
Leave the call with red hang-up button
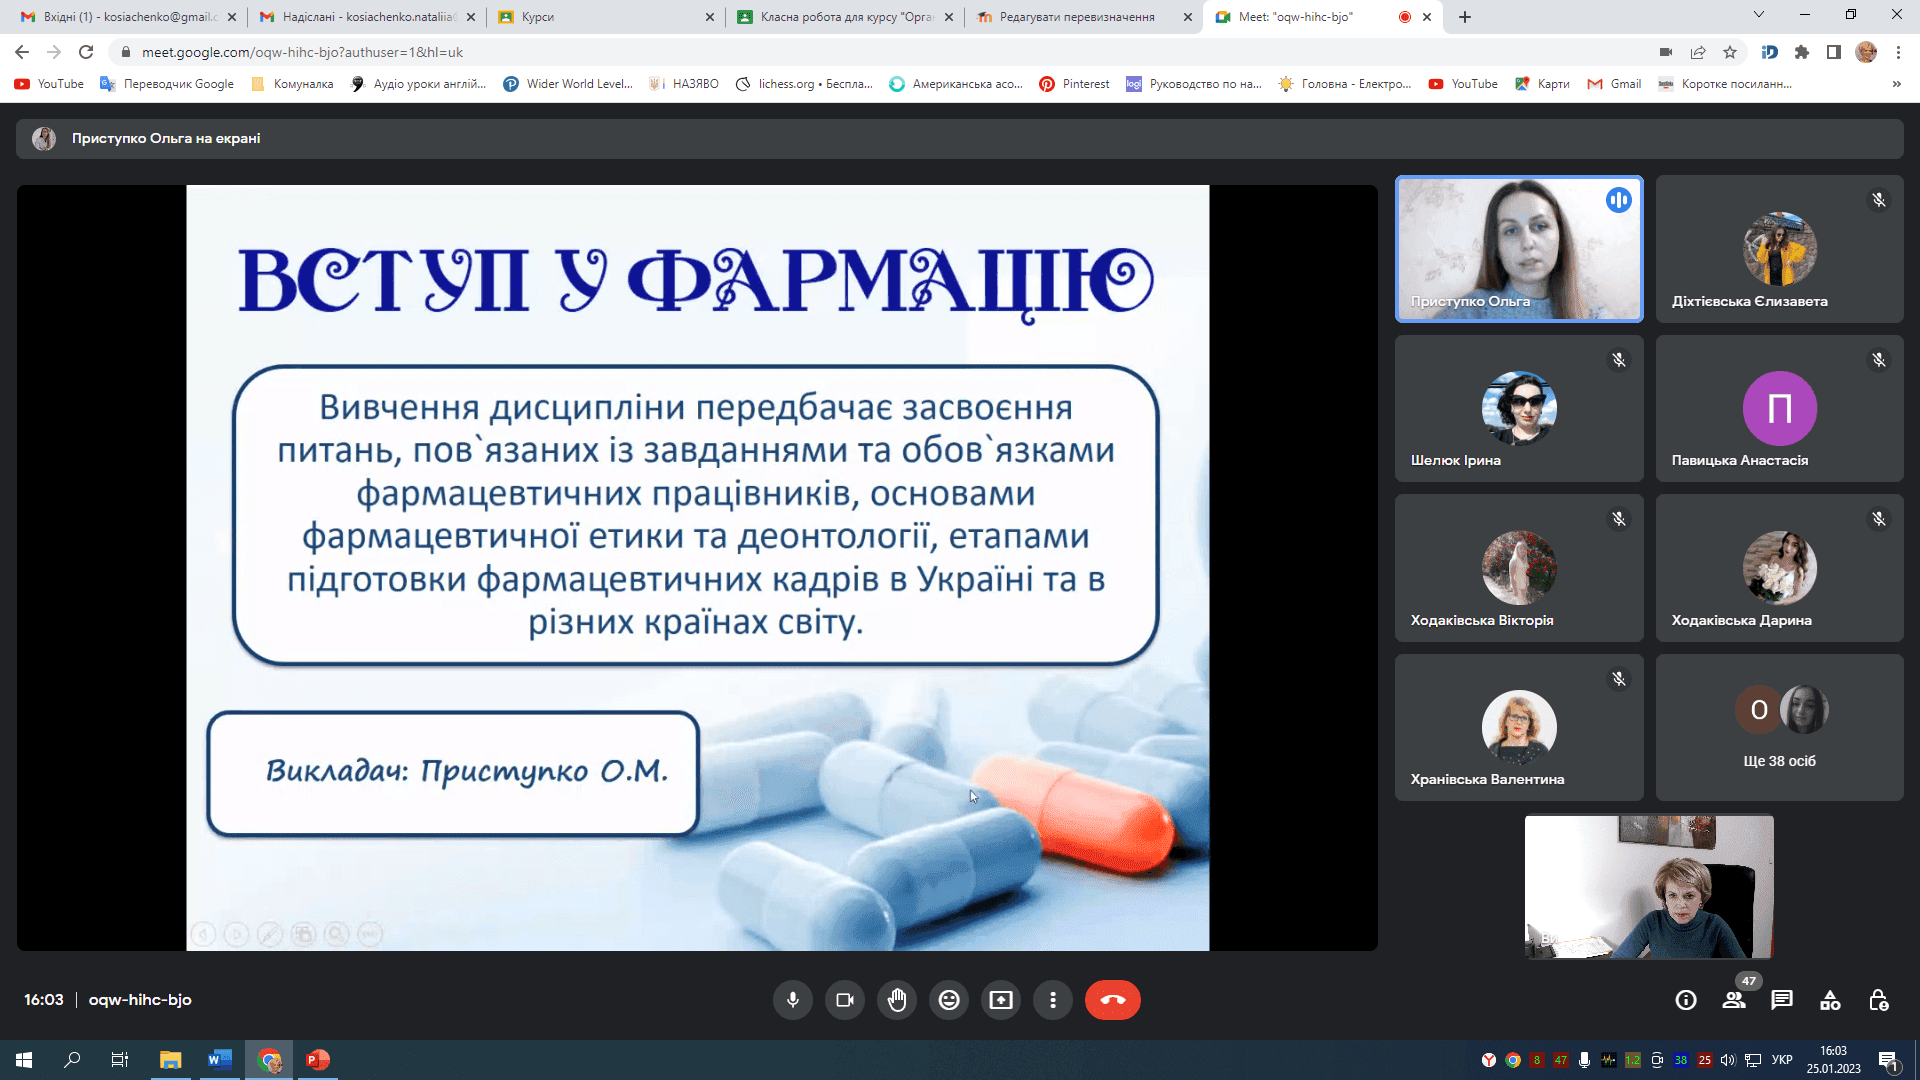click(x=1113, y=1000)
